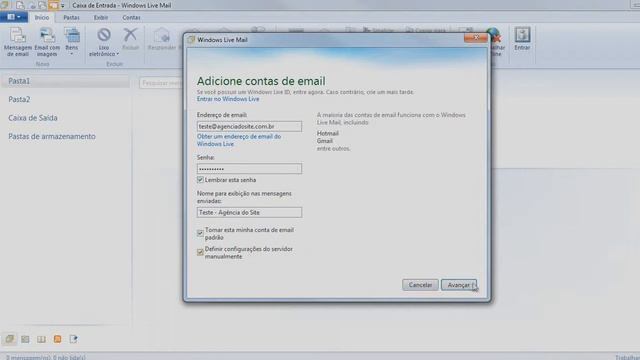Switch to the Pastas ribbon tab
This screenshot has height=360, width=640.
point(71,18)
